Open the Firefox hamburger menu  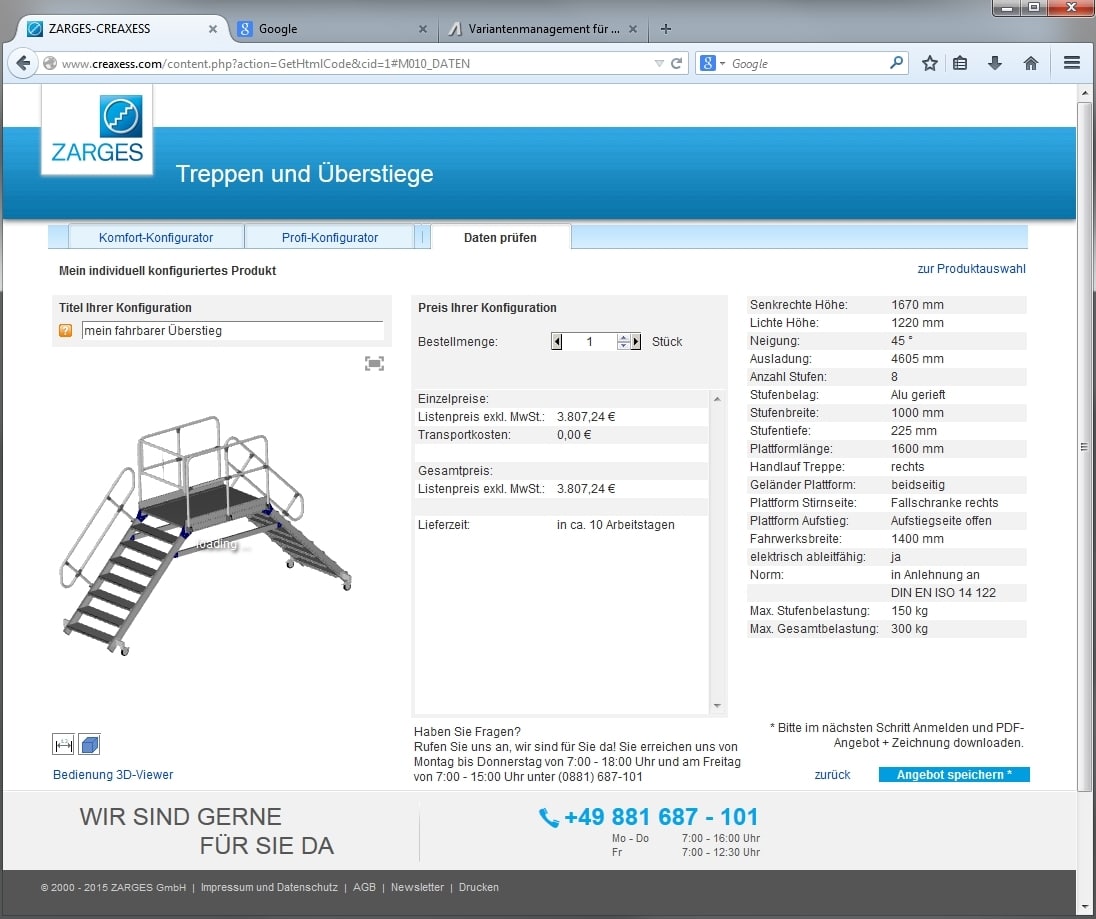[x=1072, y=64]
